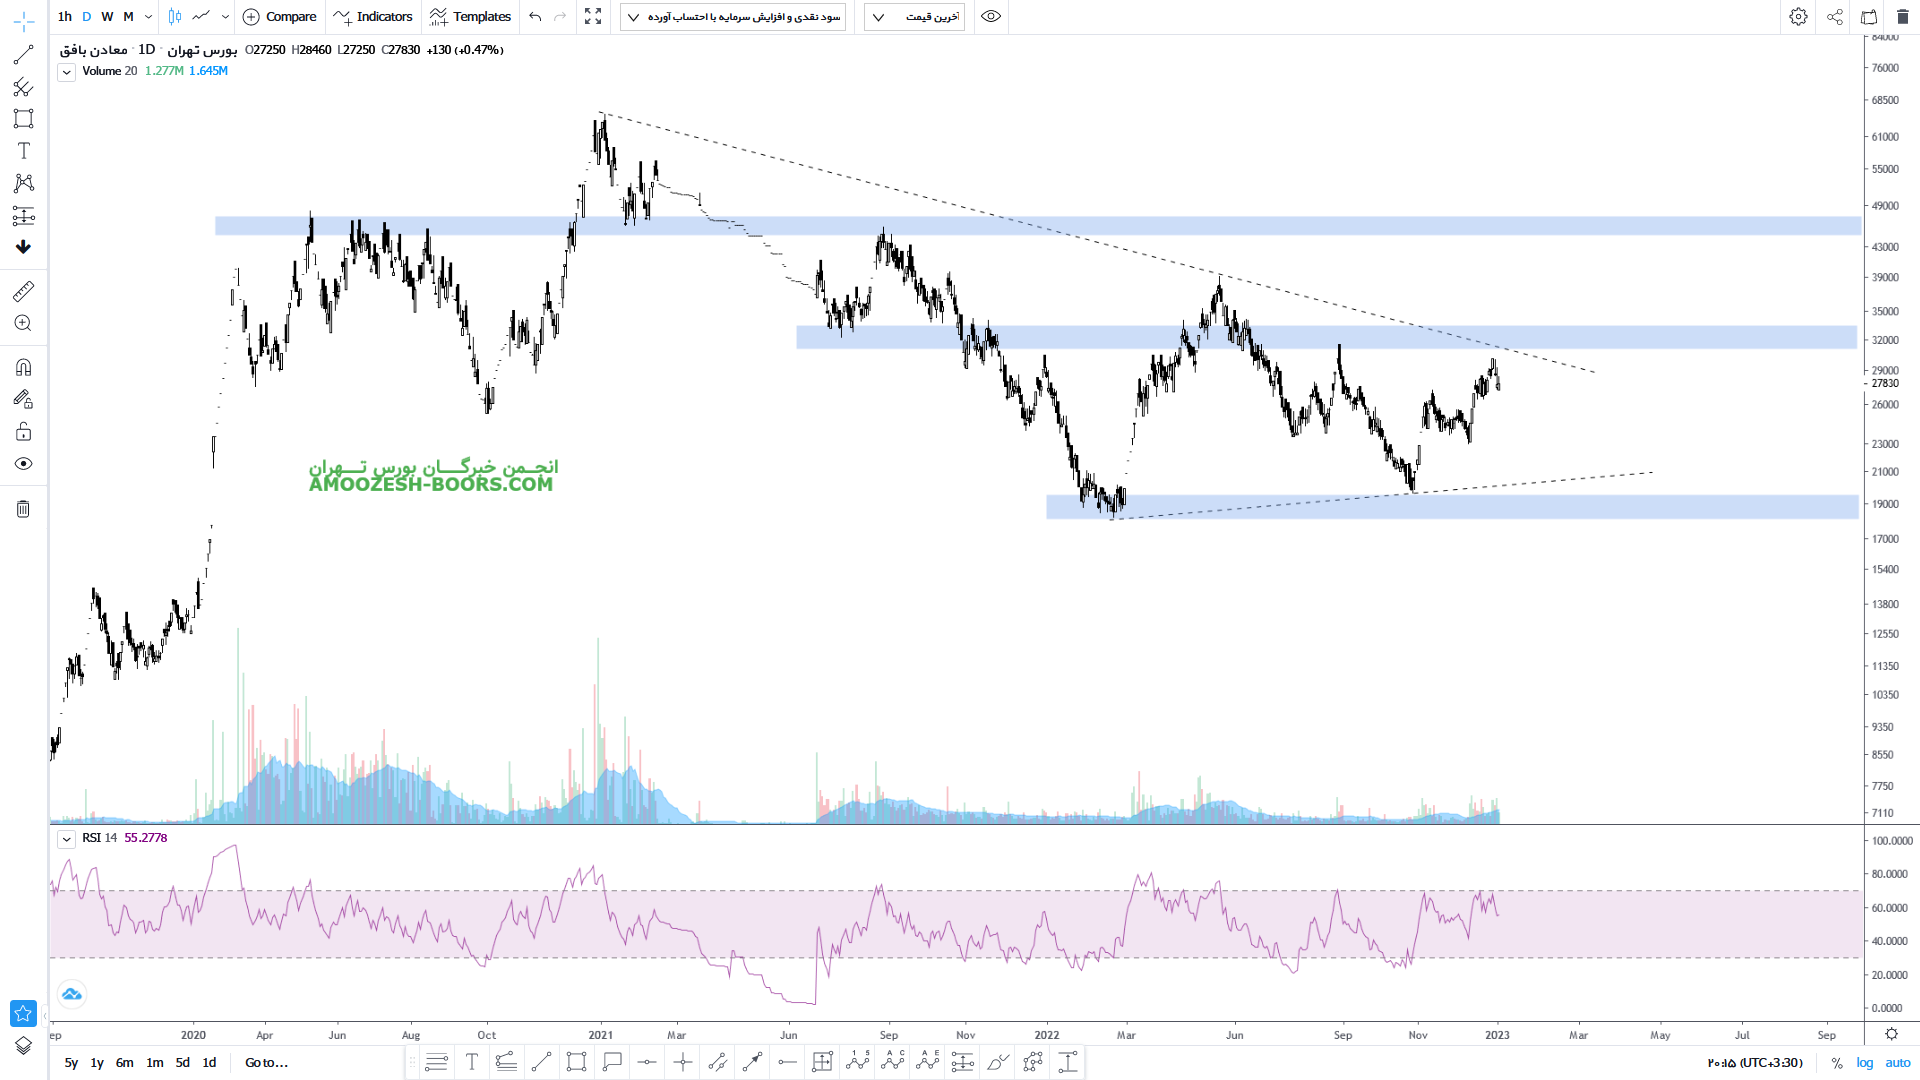Click the fullscreen mode icon

click(593, 17)
